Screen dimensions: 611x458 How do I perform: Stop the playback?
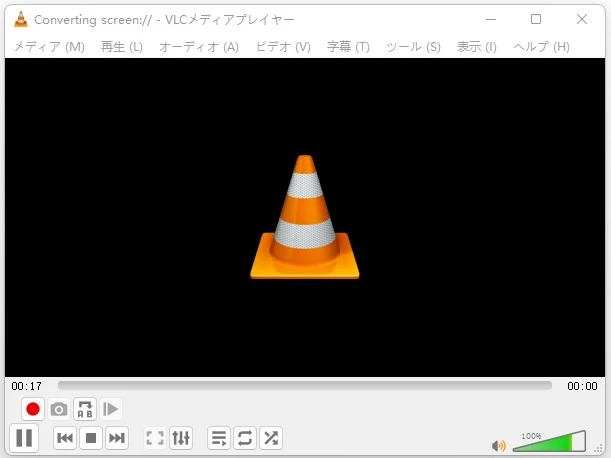(x=91, y=438)
